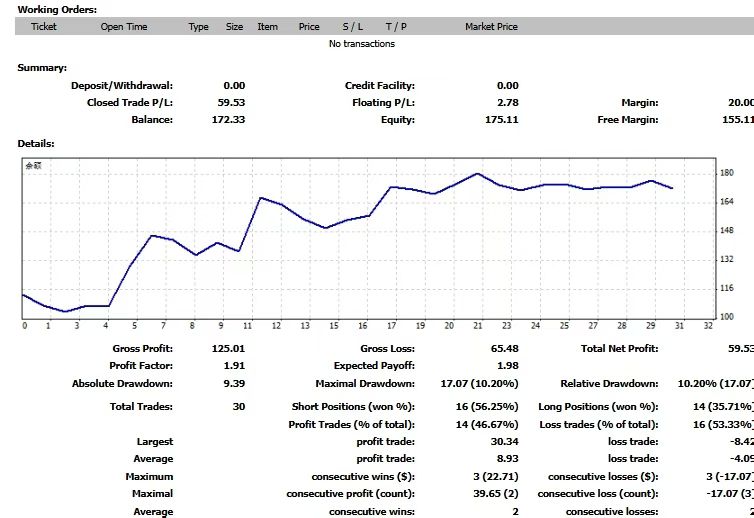Click the Open Time column header
The height and width of the screenshot is (518, 754).
pyautogui.click(x=124, y=27)
